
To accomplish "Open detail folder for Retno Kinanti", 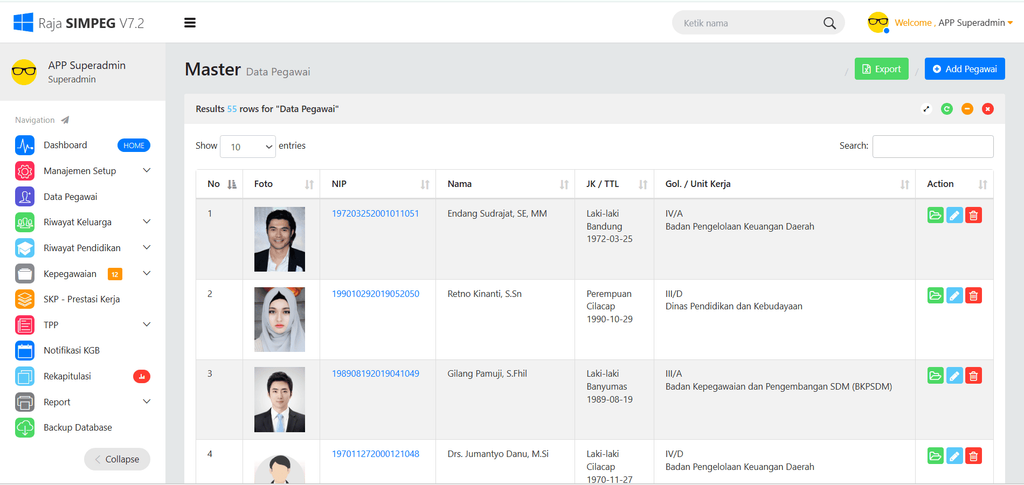I will [x=935, y=296].
